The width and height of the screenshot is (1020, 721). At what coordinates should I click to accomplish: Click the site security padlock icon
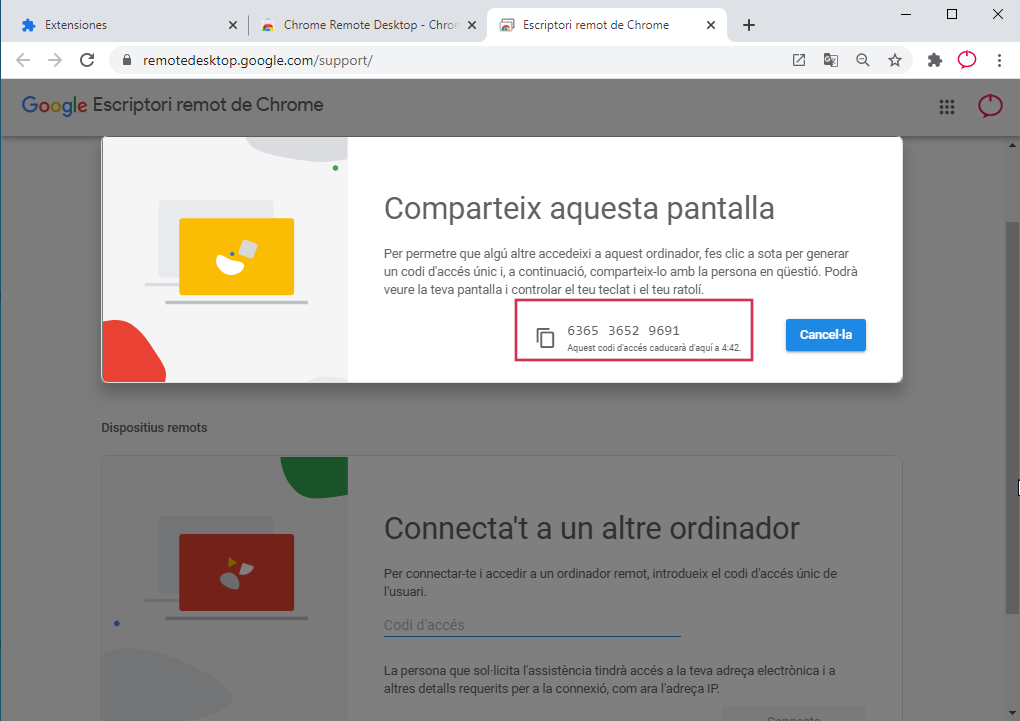coord(128,61)
